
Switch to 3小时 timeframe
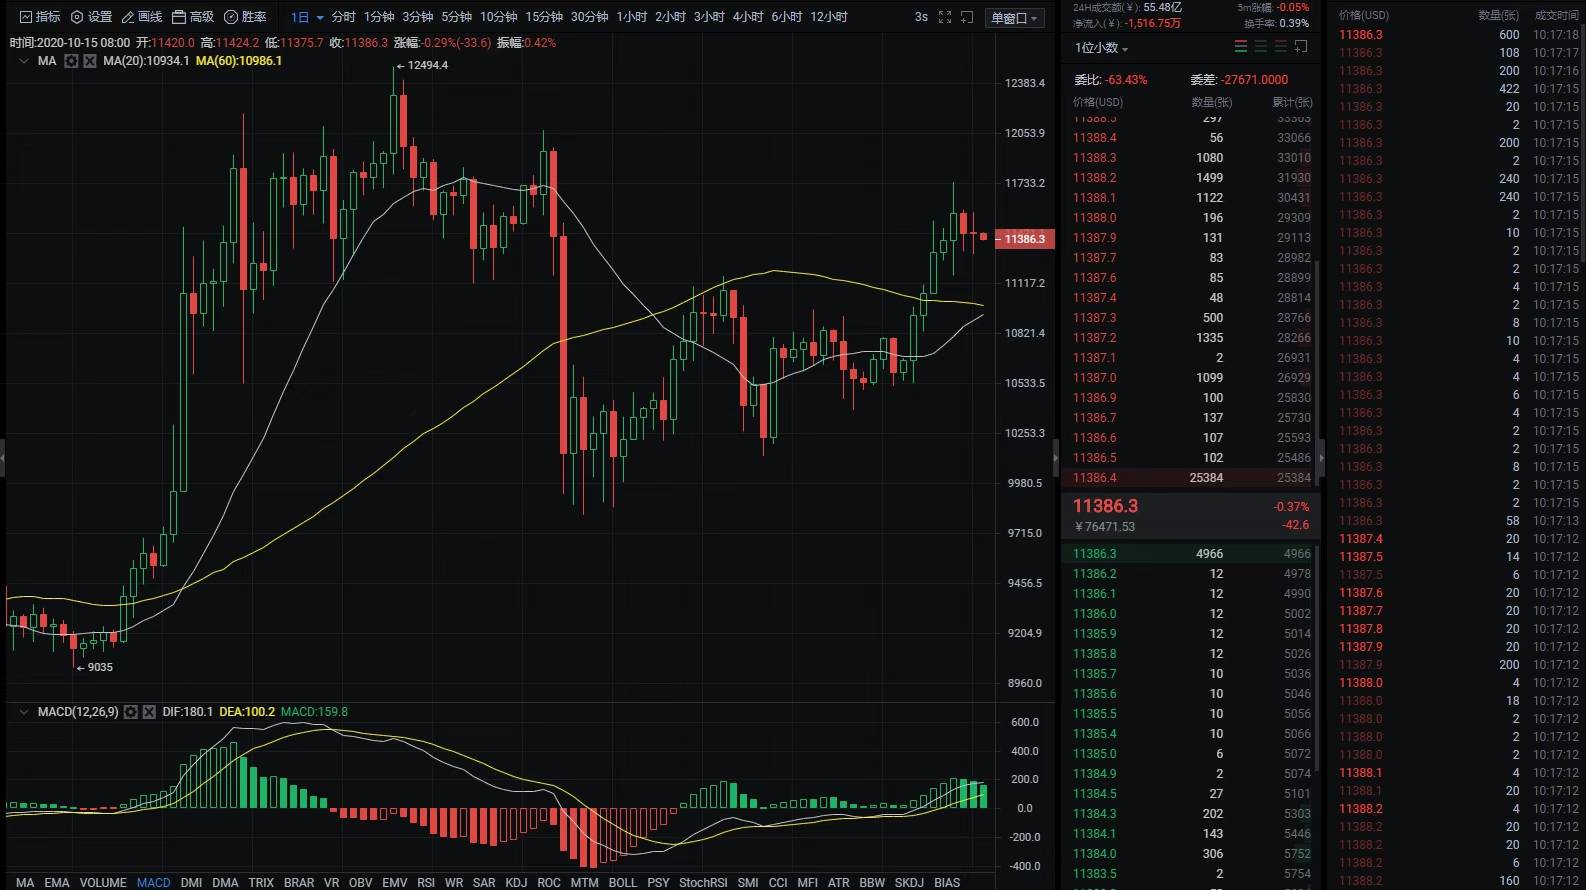(709, 17)
